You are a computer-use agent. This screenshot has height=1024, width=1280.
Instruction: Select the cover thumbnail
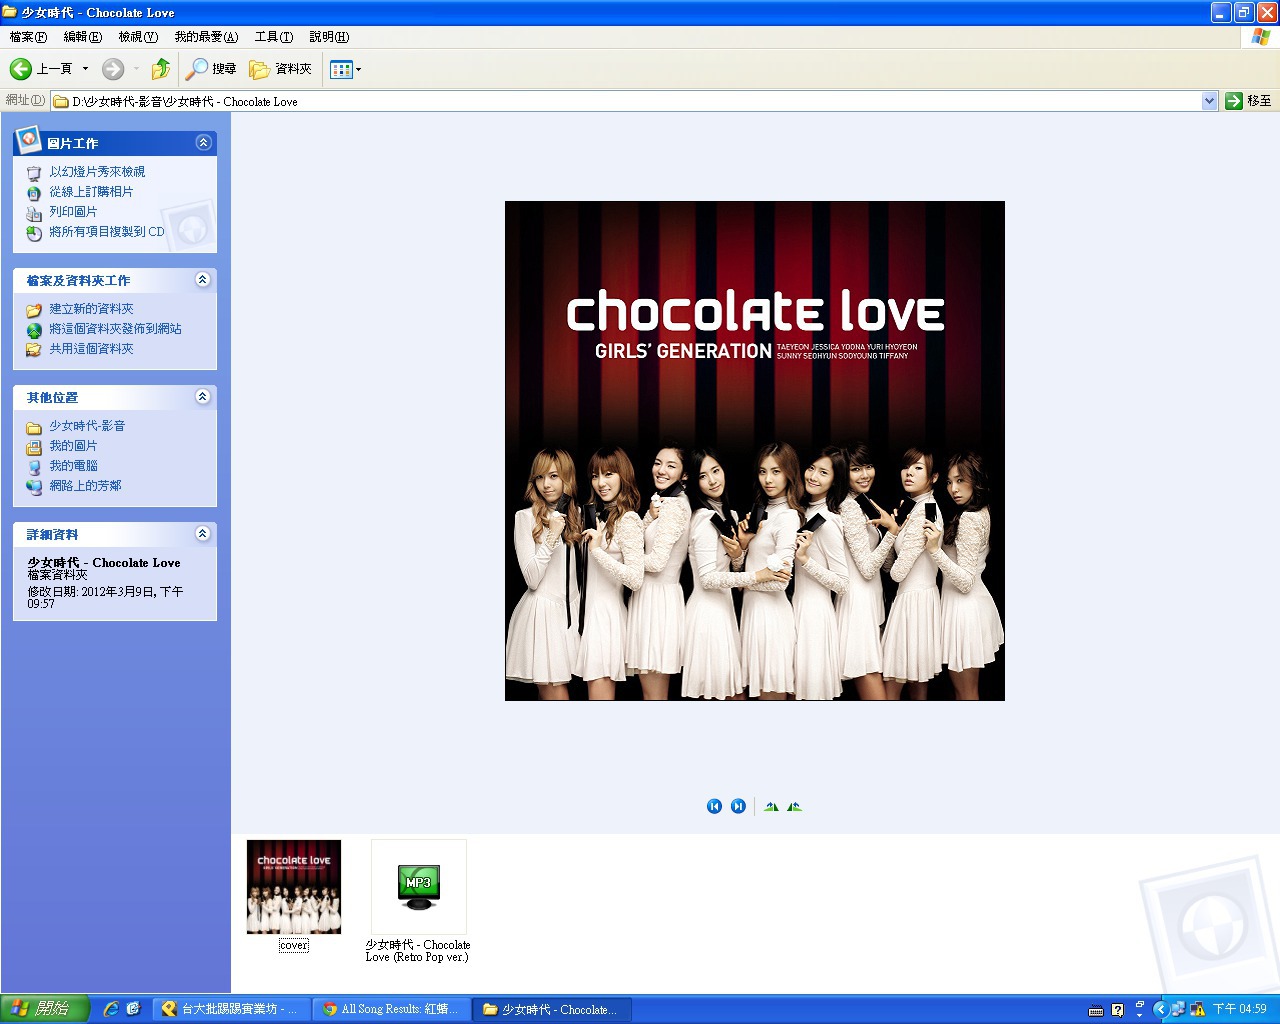[294, 887]
